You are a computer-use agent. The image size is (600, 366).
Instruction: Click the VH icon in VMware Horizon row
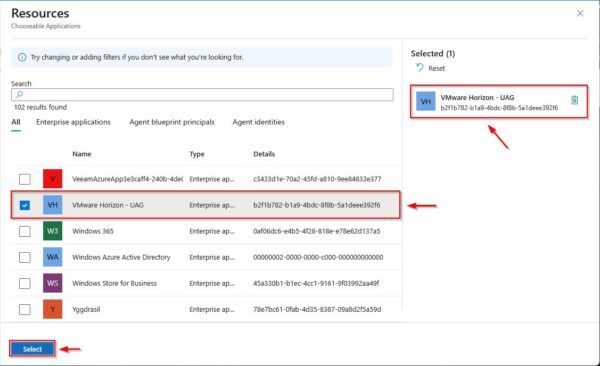pos(52,205)
